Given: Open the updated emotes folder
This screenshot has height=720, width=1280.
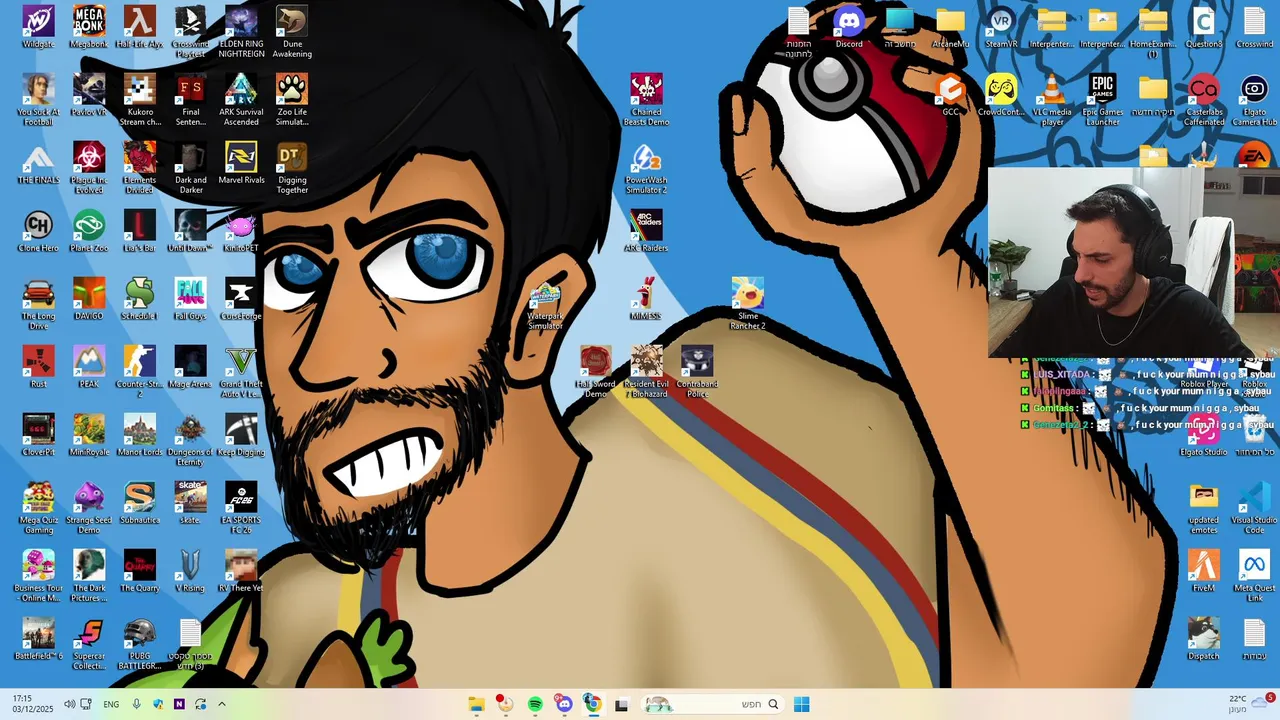Looking at the screenshot, I should (x=1204, y=508).
